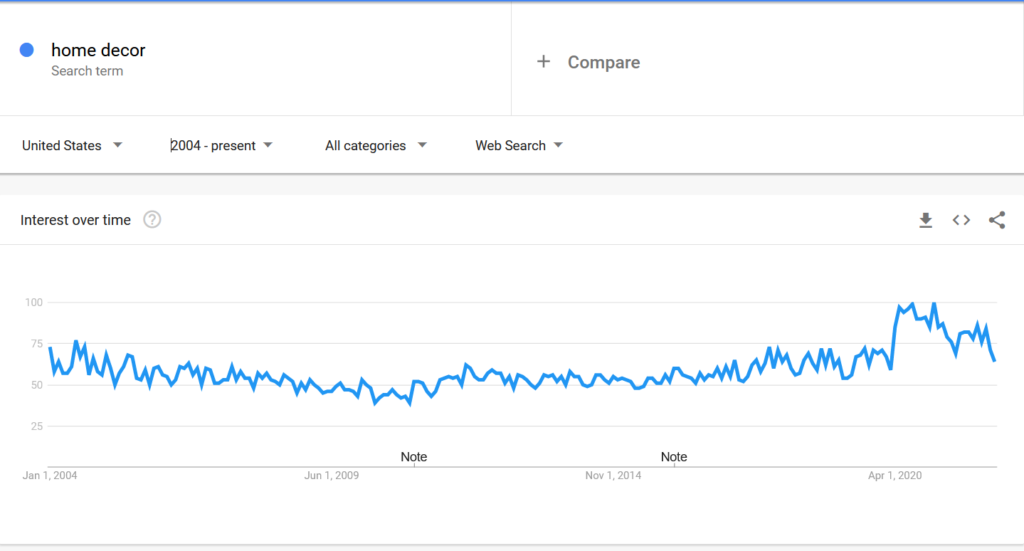Edit the home decor search term
Image resolution: width=1024 pixels, height=551 pixels.
pos(98,50)
